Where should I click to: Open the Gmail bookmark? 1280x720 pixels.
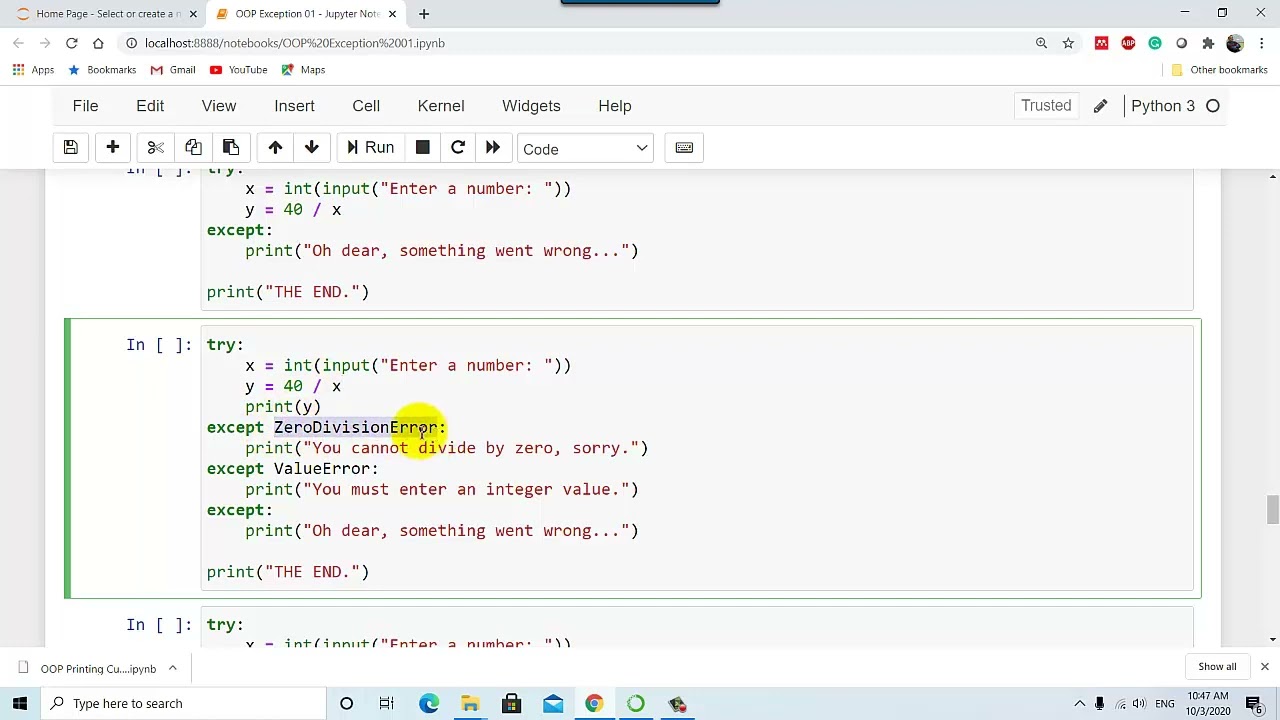(x=172, y=70)
